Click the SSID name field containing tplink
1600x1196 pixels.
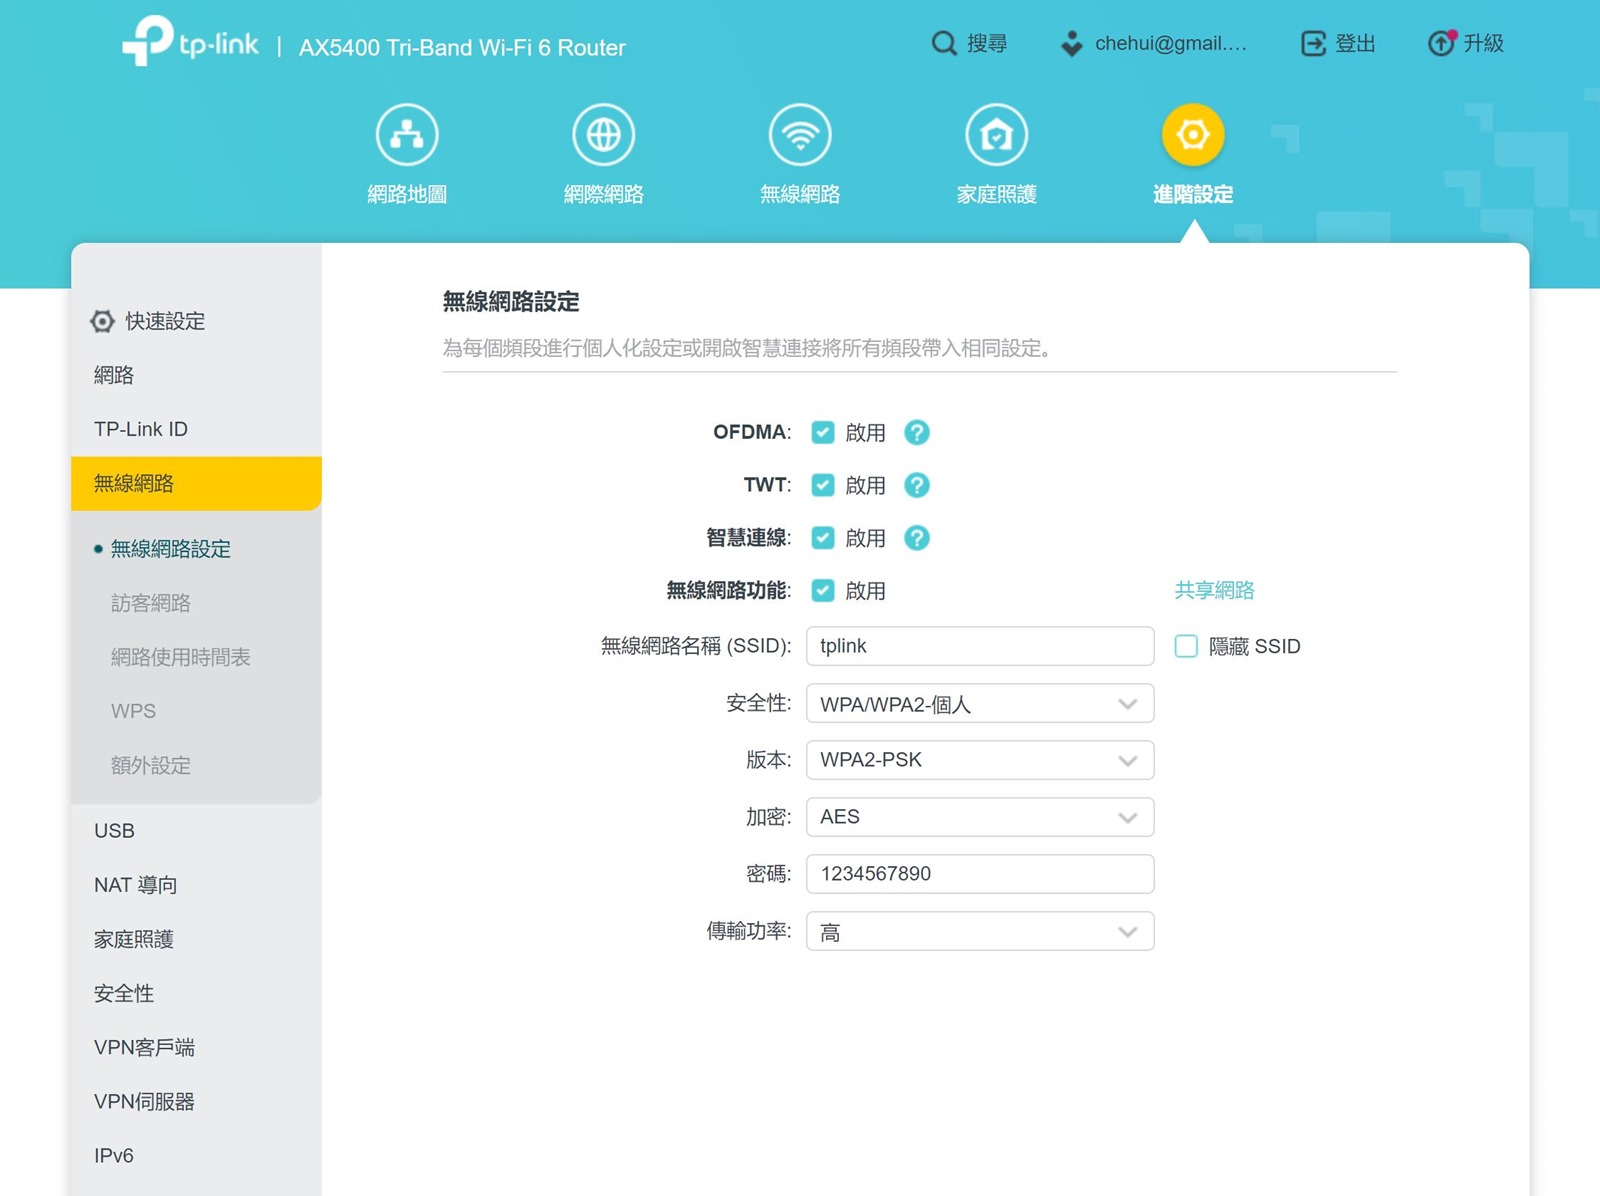click(x=979, y=646)
